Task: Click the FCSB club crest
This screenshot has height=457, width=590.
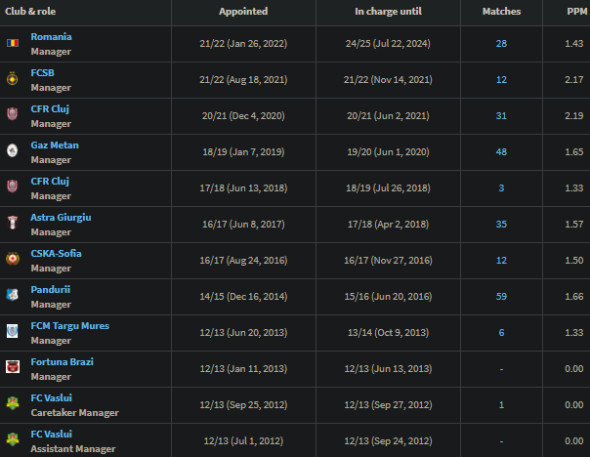Action: 12,79
